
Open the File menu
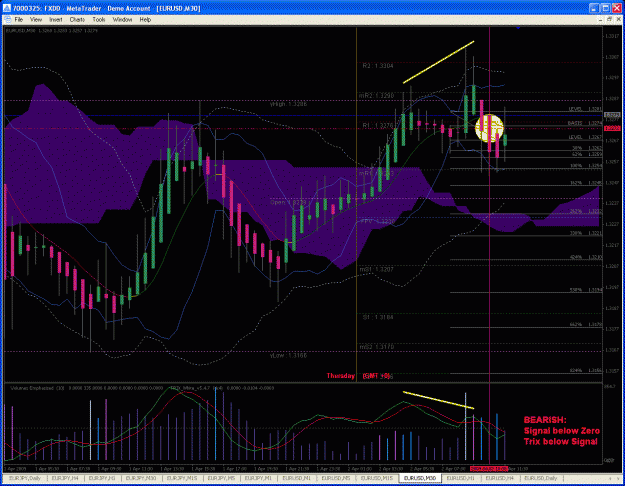(19, 20)
